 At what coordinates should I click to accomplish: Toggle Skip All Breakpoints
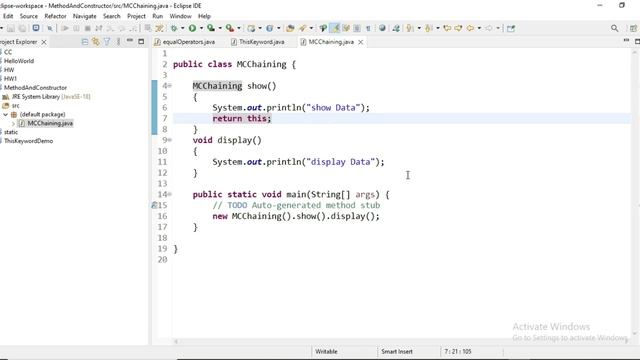50,28
